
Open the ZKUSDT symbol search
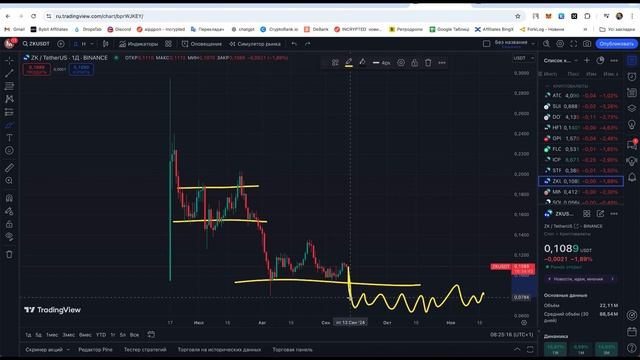click(36, 44)
